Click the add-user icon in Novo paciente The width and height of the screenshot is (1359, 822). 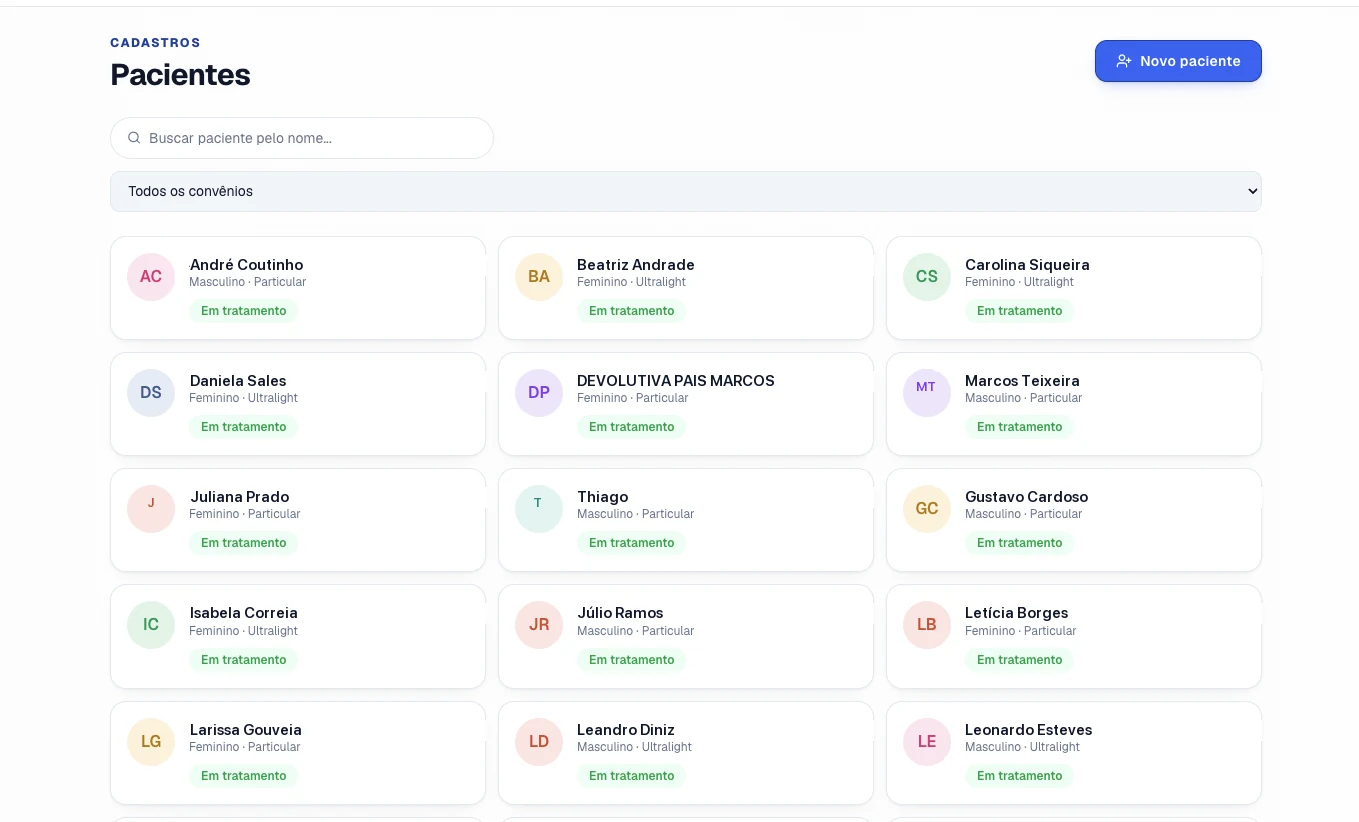(1124, 61)
